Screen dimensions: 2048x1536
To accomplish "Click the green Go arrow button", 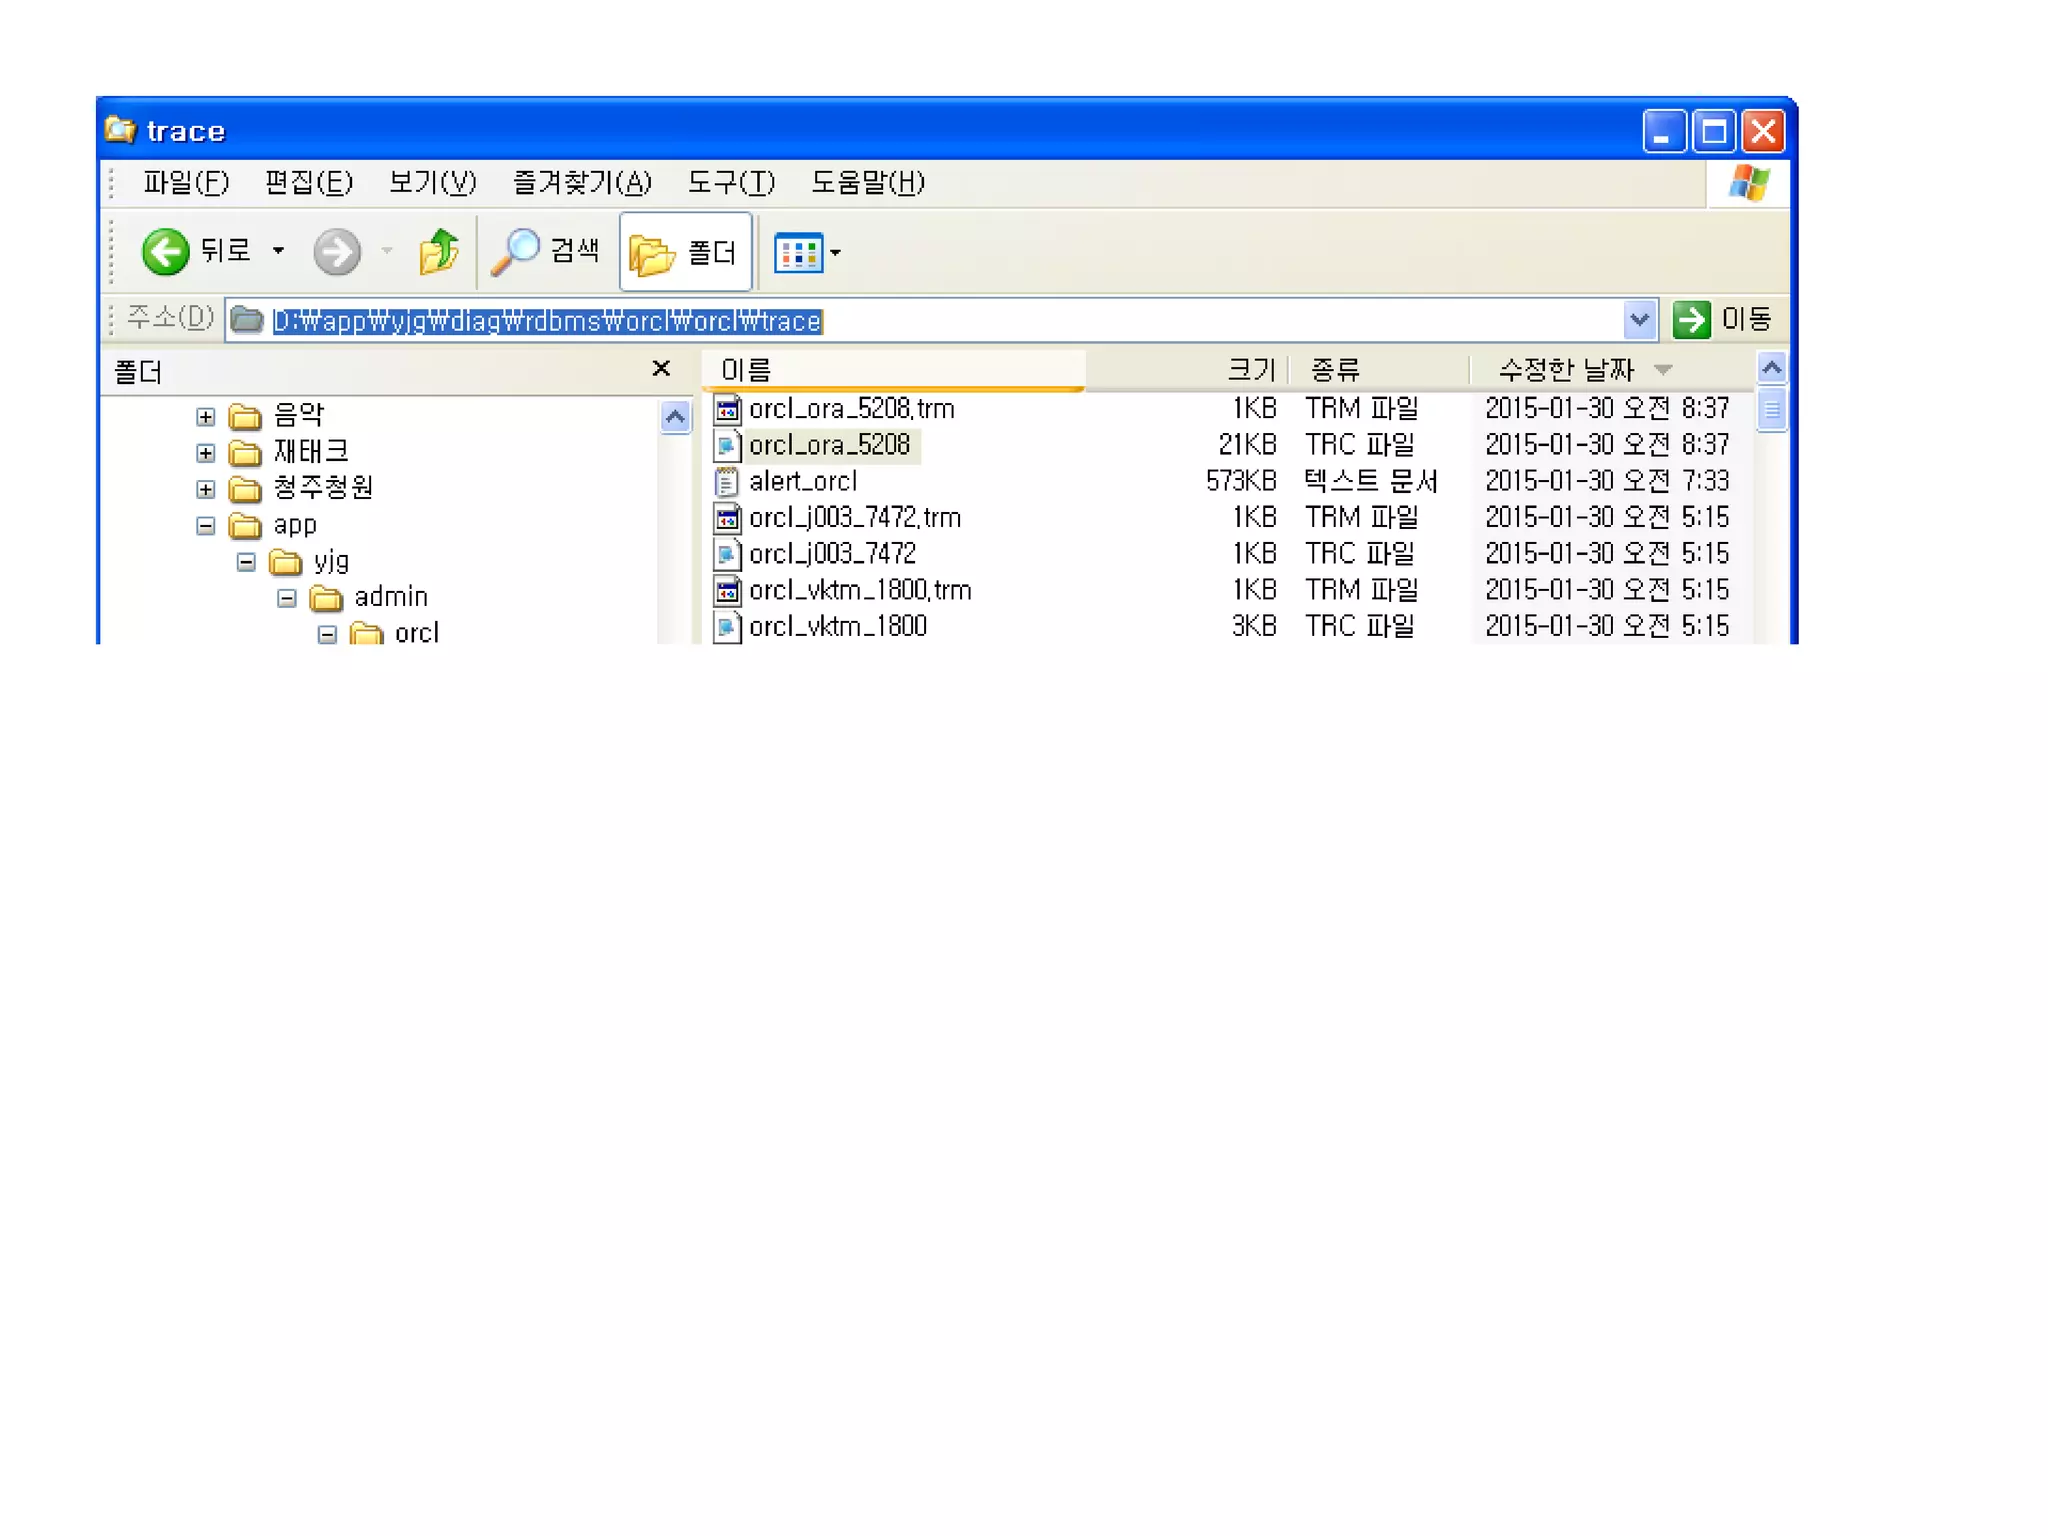I will click(x=1691, y=320).
